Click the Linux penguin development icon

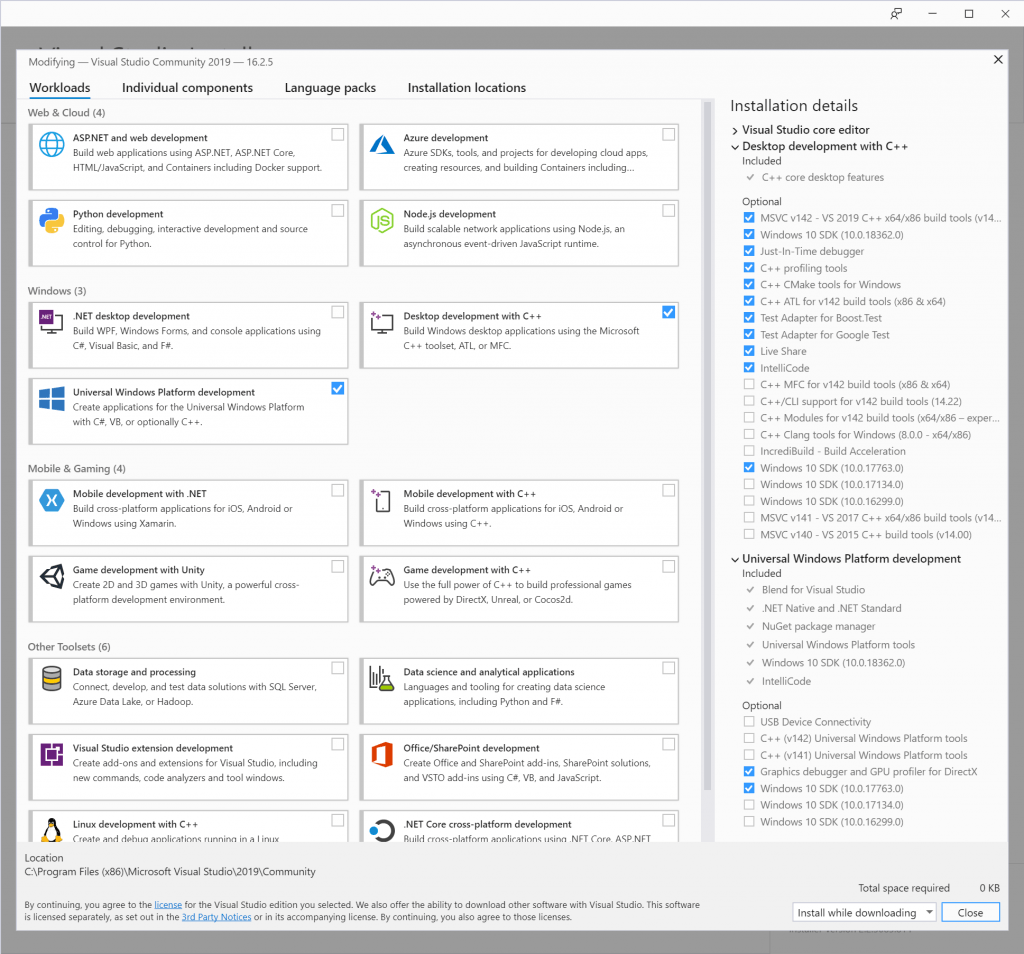(50, 828)
